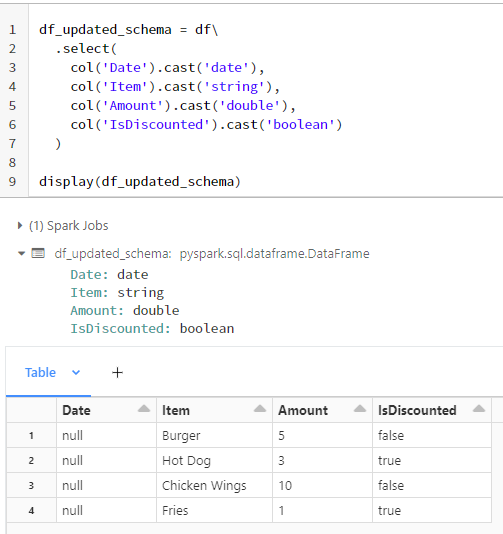Expand the Spark Jobs section
This screenshot has width=503, height=534.
click(x=20, y=225)
